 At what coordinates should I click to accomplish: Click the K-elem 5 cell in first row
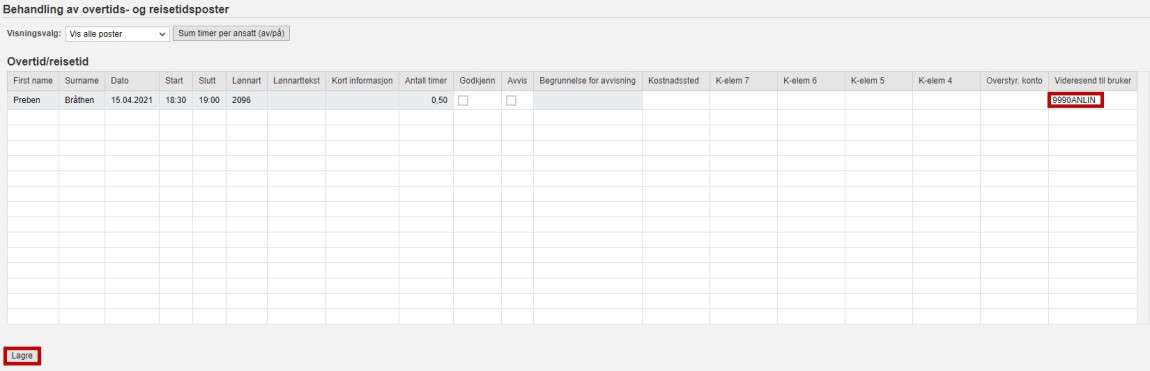click(x=878, y=100)
